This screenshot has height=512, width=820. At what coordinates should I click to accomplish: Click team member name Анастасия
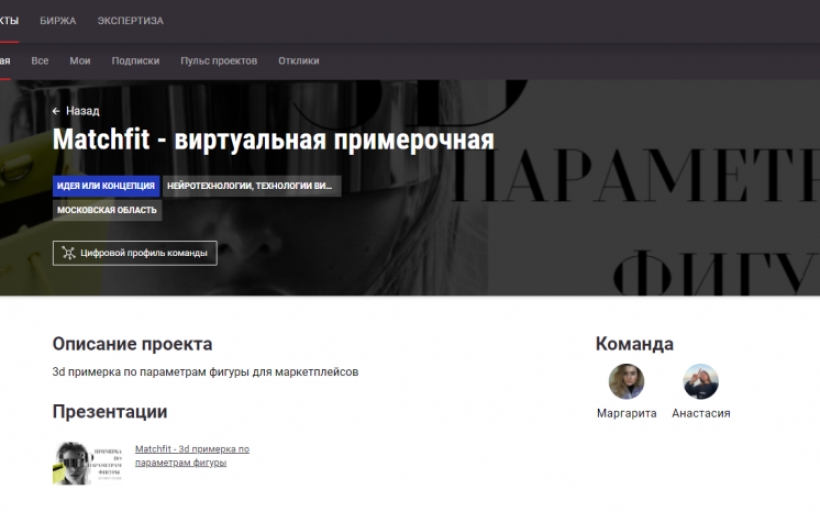(x=701, y=413)
